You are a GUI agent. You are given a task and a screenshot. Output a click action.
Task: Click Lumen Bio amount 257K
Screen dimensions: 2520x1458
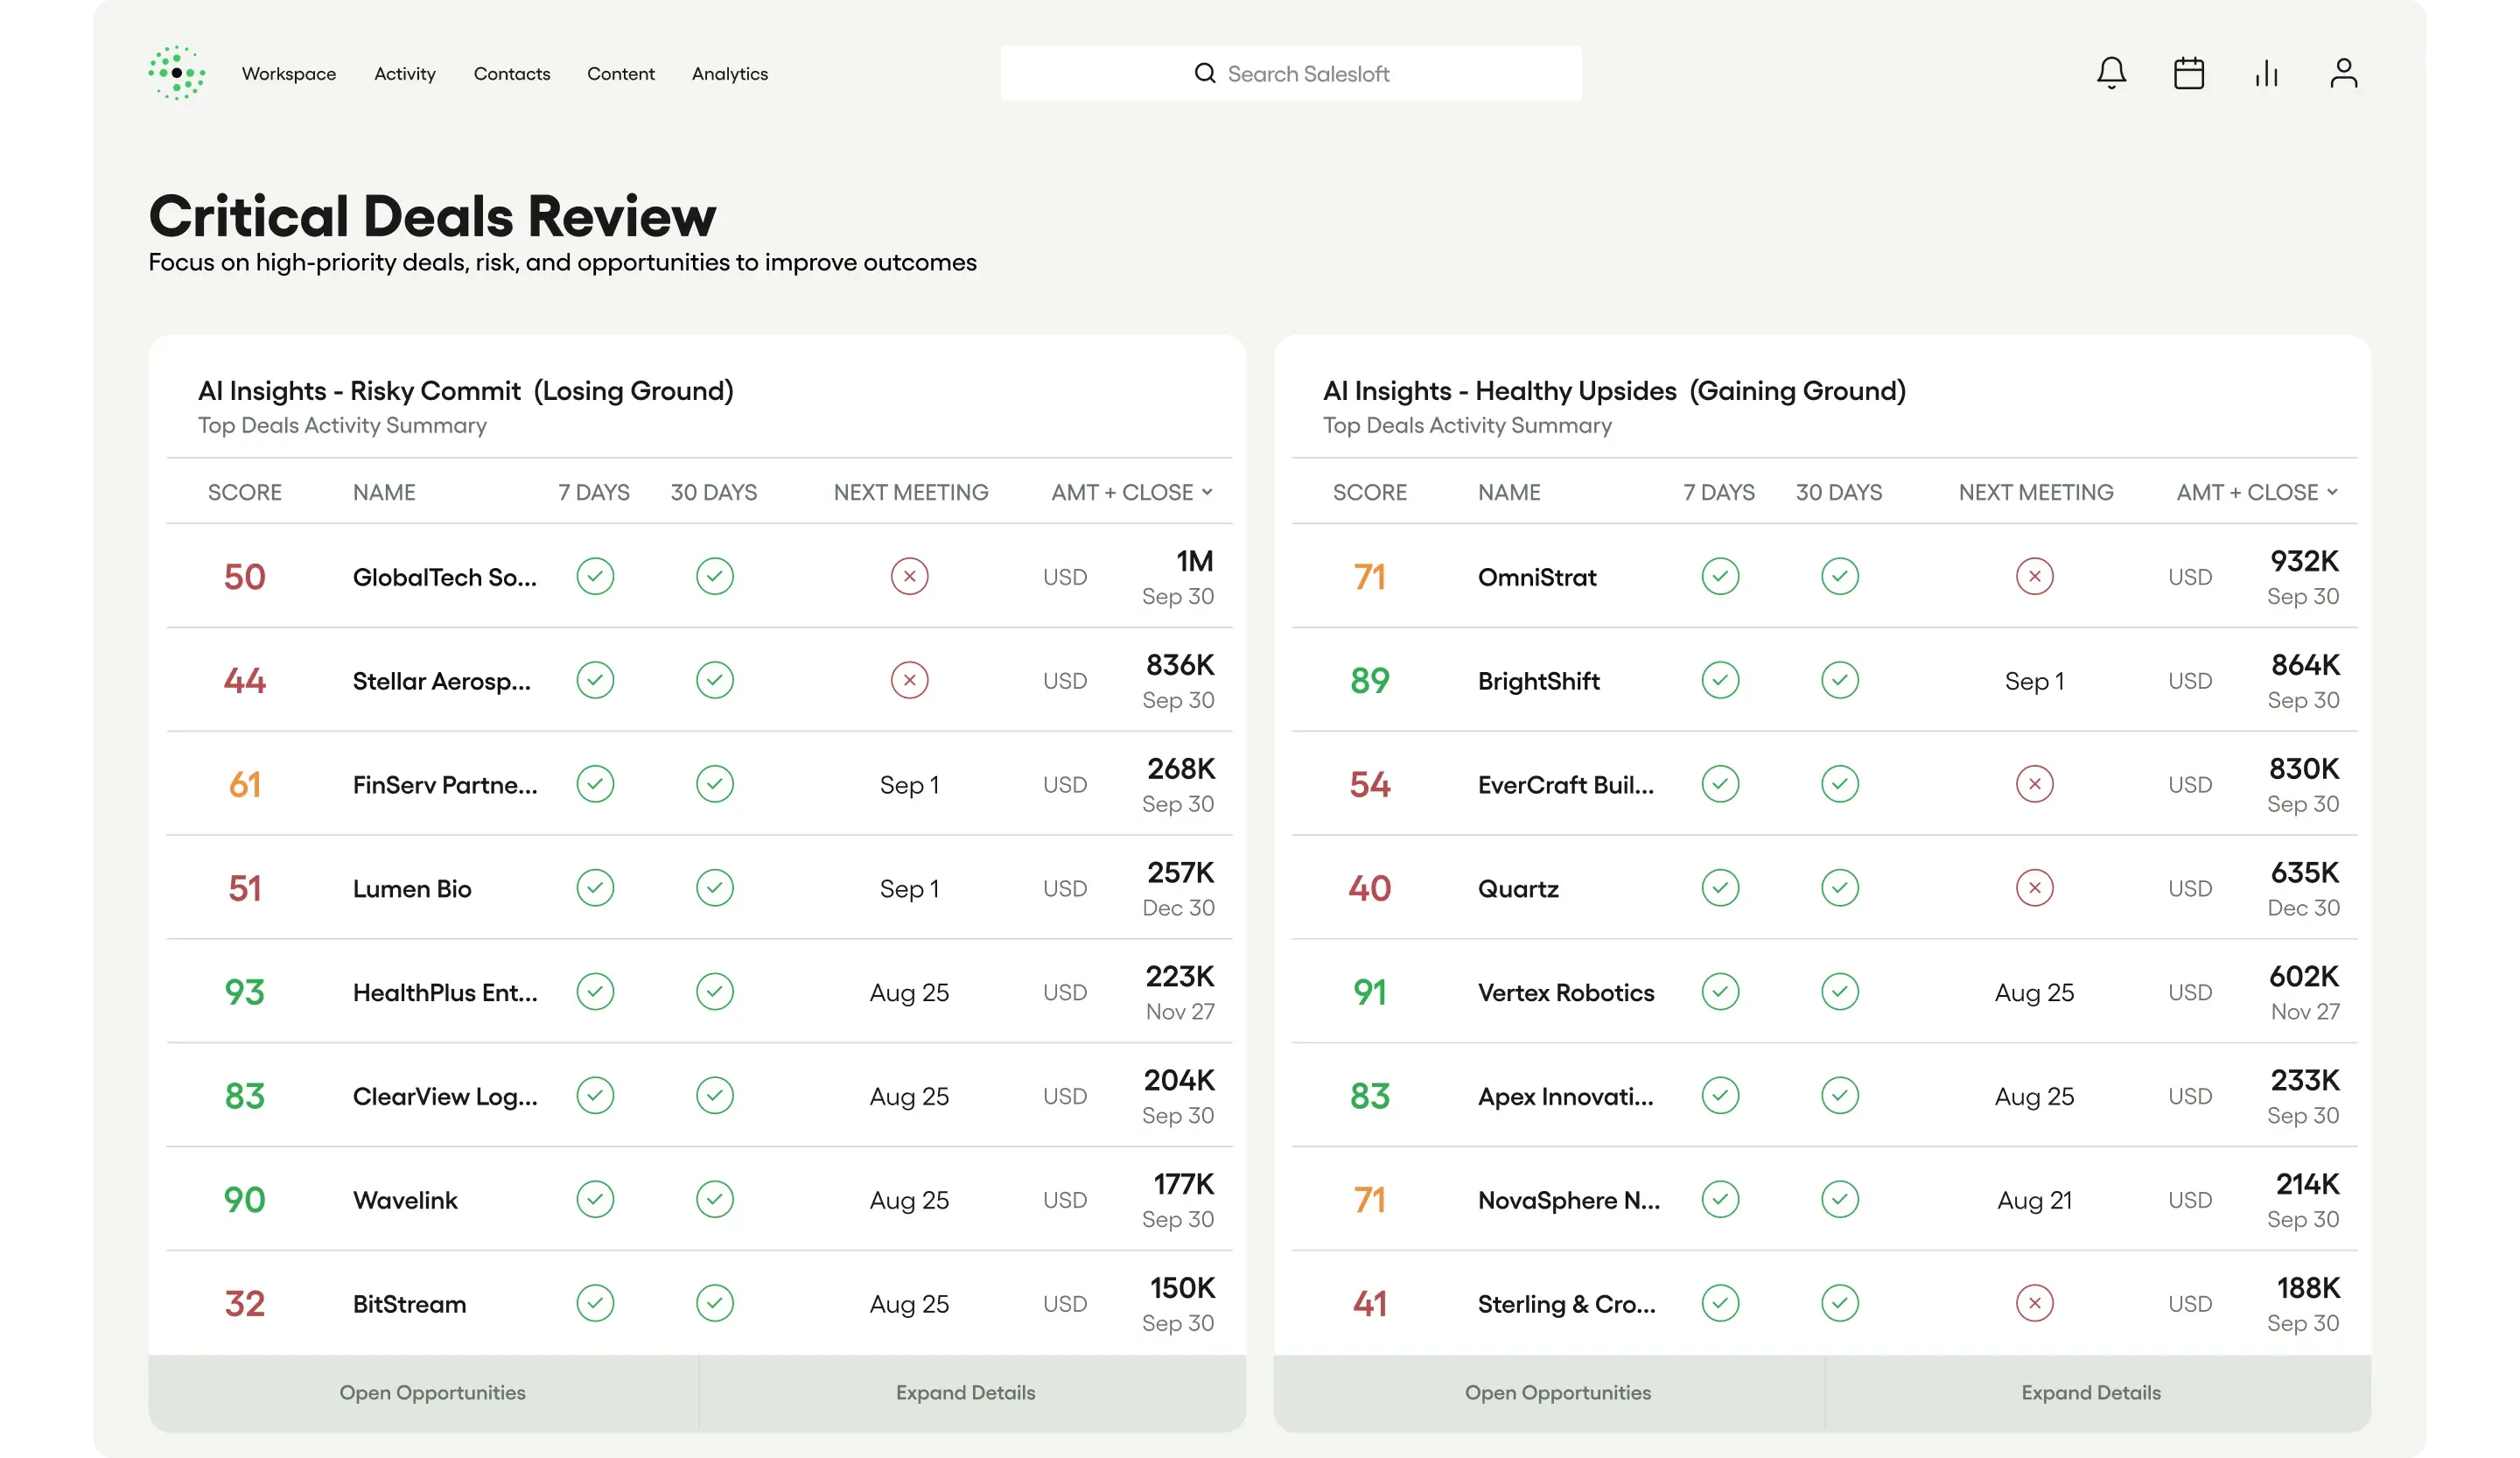pyautogui.click(x=1180, y=873)
